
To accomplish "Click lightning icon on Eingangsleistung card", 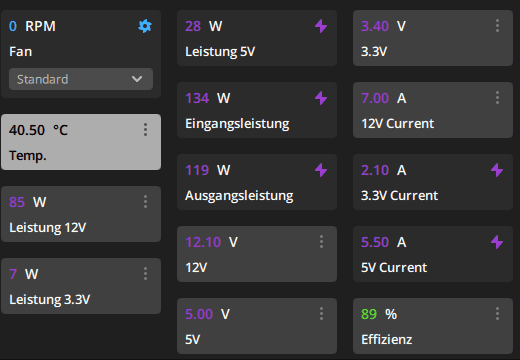I will (x=321, y=98).
